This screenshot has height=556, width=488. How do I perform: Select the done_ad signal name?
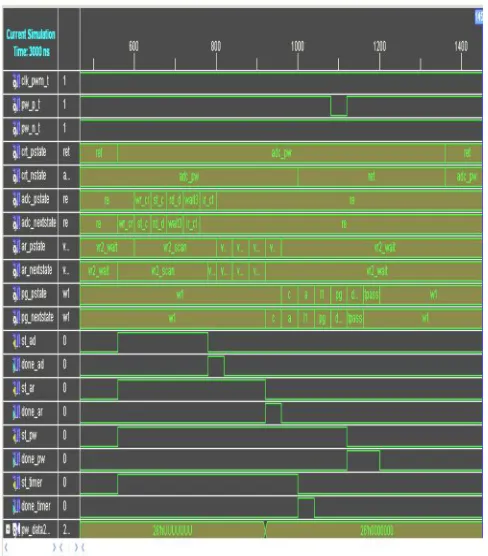(33, 365)
